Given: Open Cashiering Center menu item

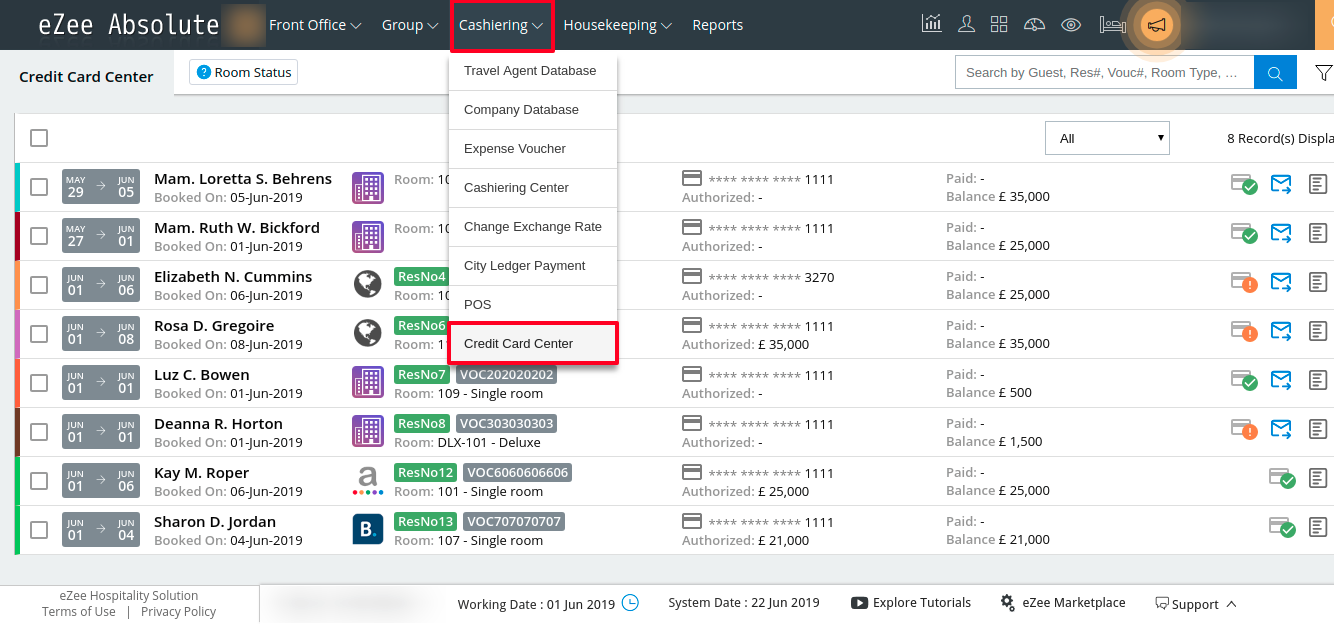Looking at the screenshot, I should tap(533, 188).
